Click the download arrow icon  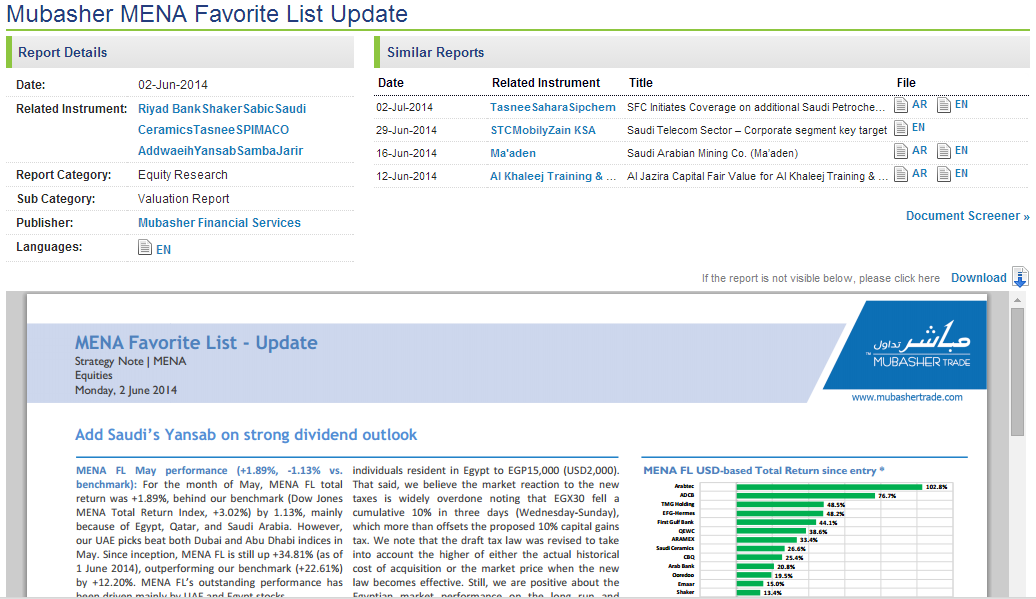1020,277
